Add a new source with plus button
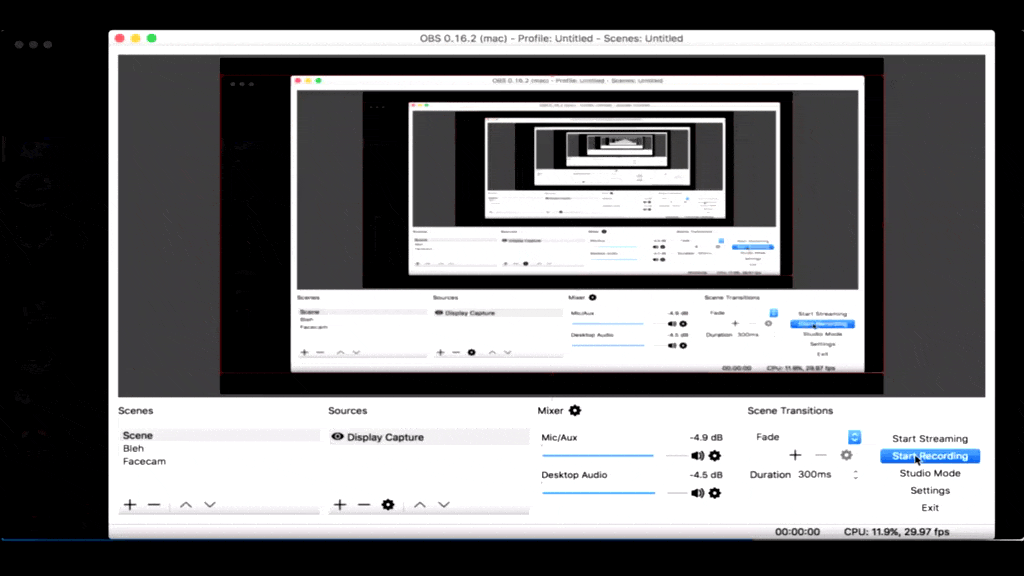 [340, 505]
